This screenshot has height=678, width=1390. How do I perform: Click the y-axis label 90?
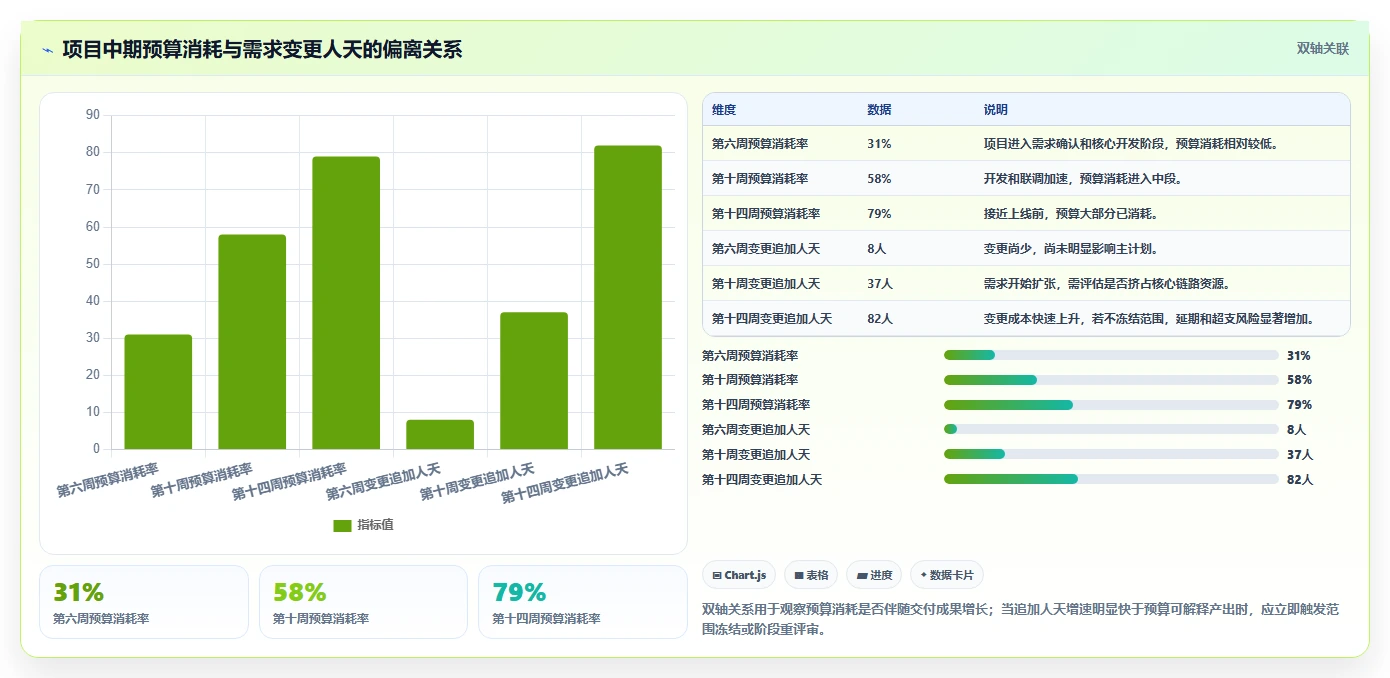coord(93,115)
